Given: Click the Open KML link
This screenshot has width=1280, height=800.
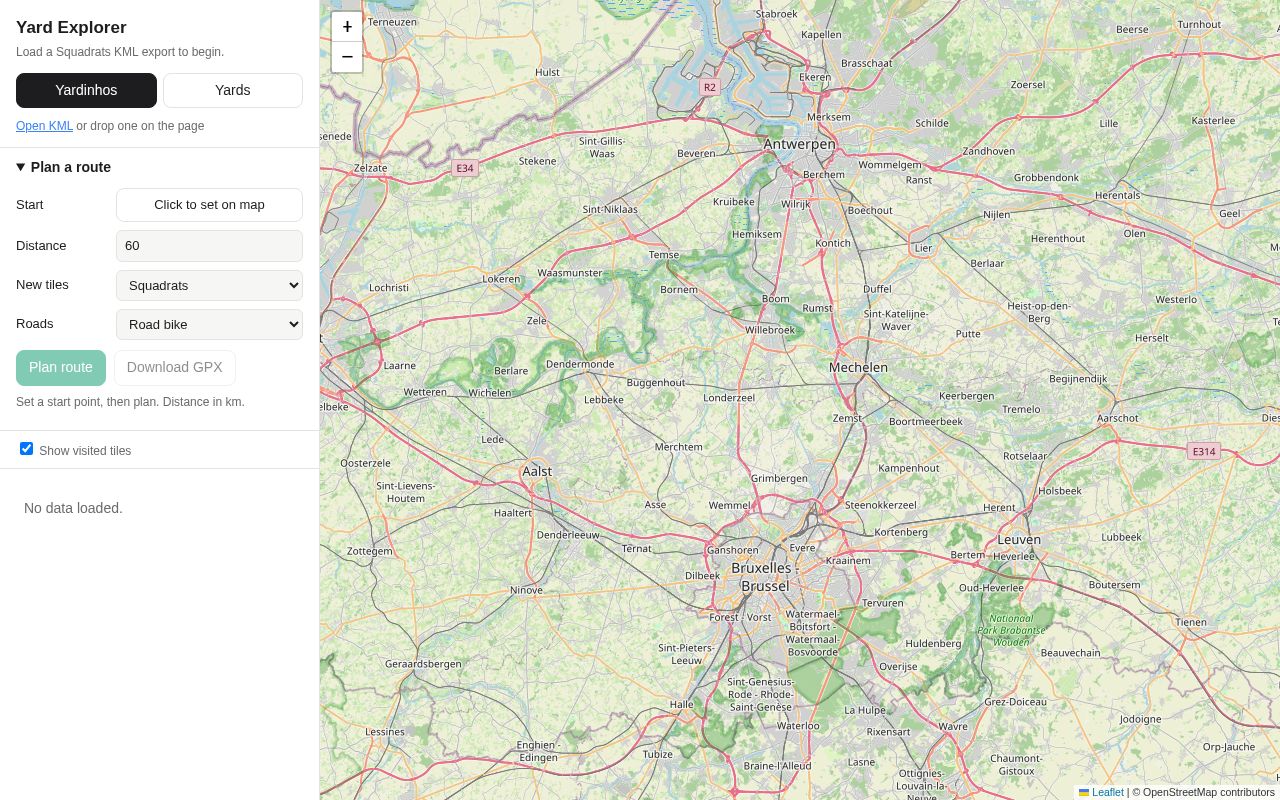Looking at the screenshot, I should coord(44,126).
